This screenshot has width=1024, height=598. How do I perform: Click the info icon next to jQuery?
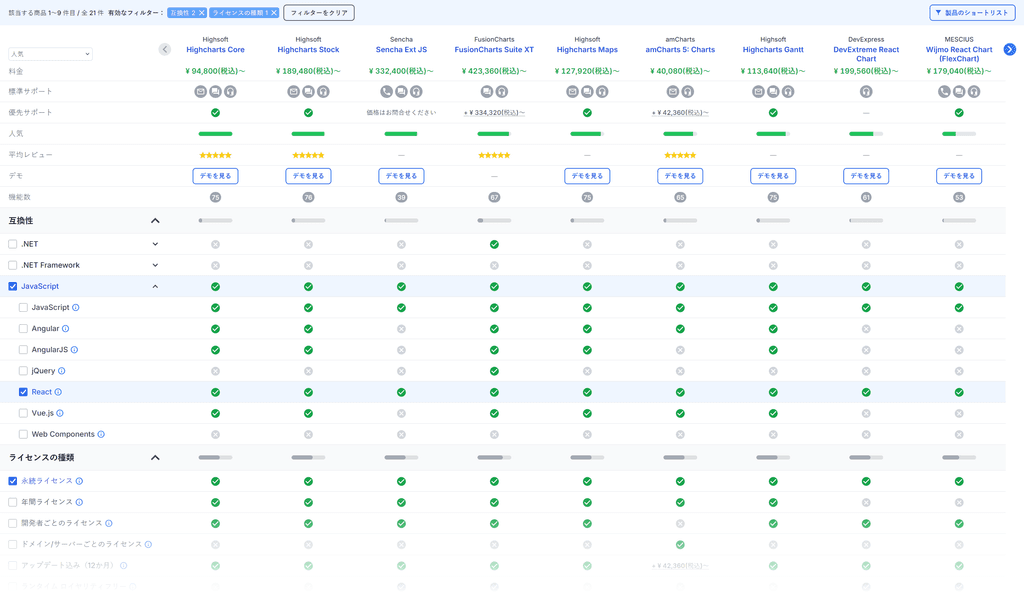[x=62, y=371]
